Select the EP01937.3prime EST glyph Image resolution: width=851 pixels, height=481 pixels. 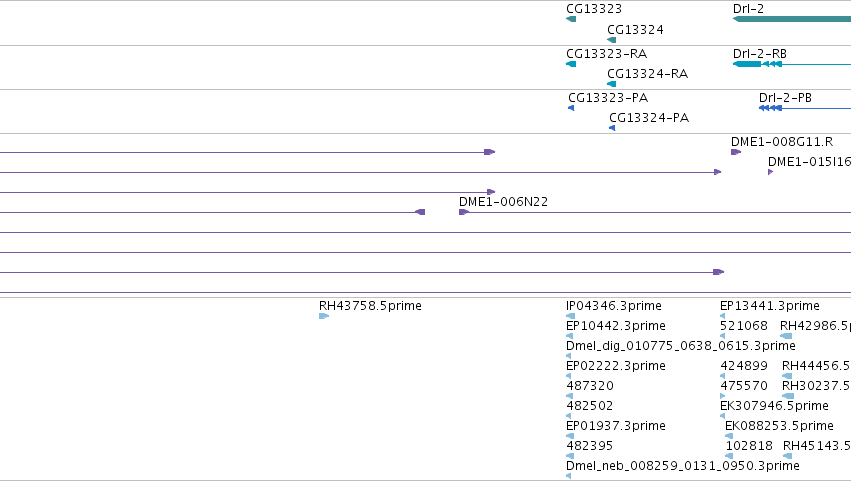pos(570,436)
